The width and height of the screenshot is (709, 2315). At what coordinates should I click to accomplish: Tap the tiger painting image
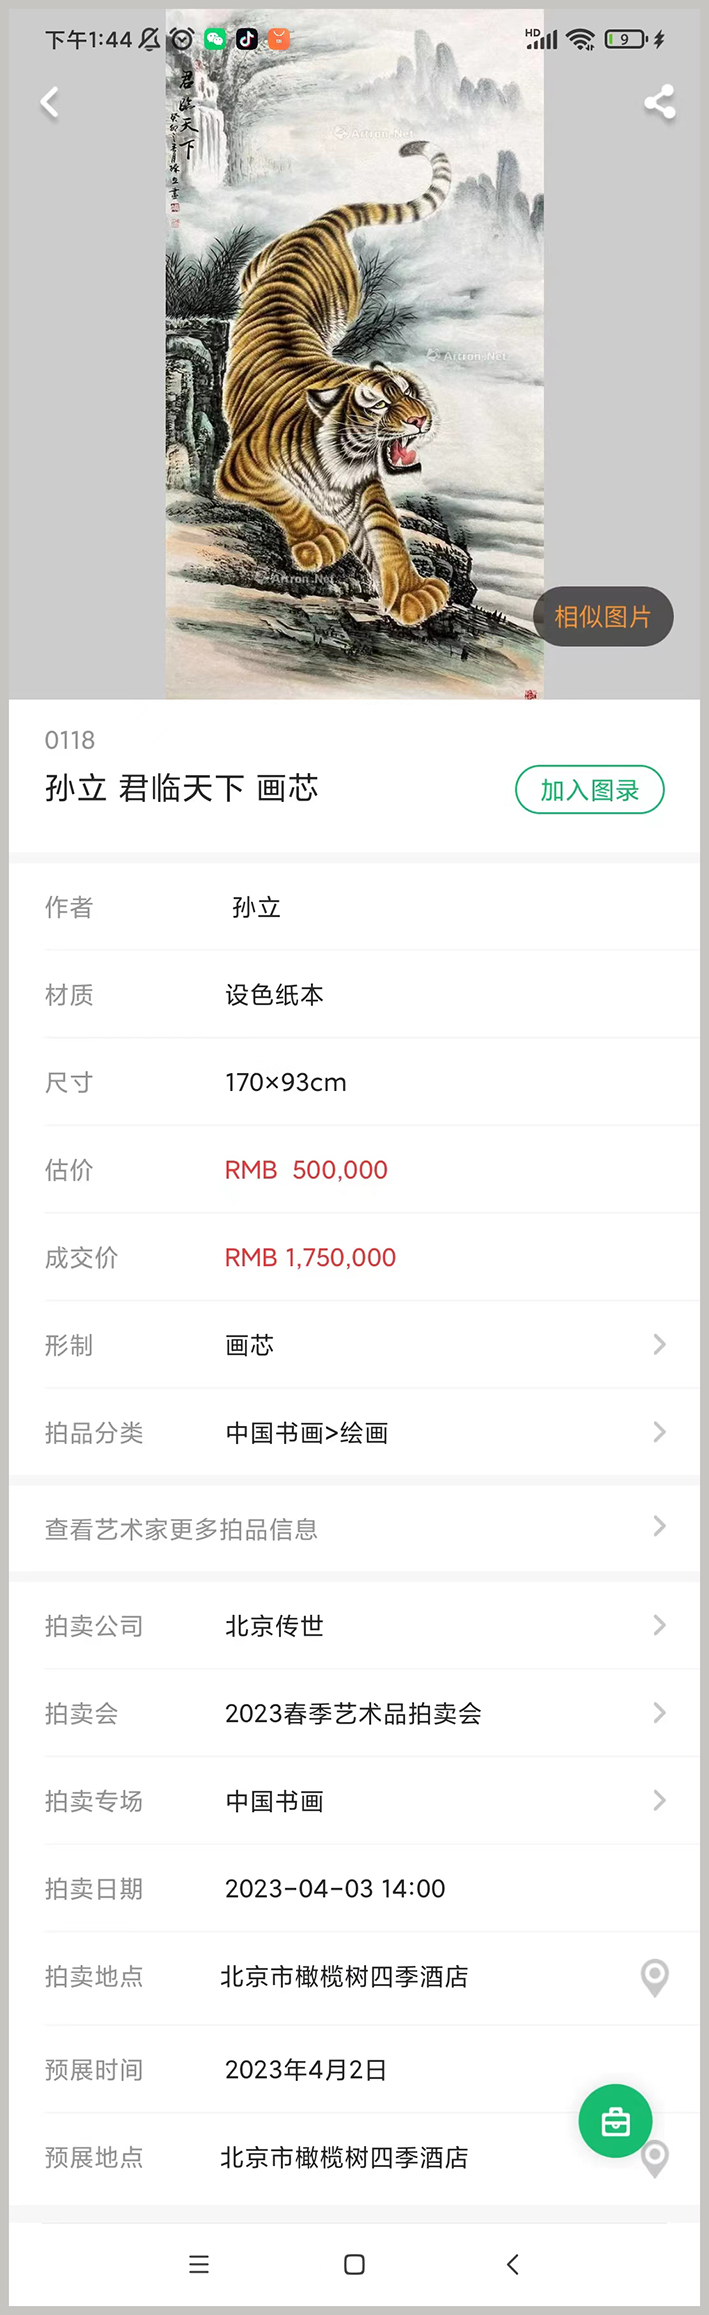coord(355,354)
